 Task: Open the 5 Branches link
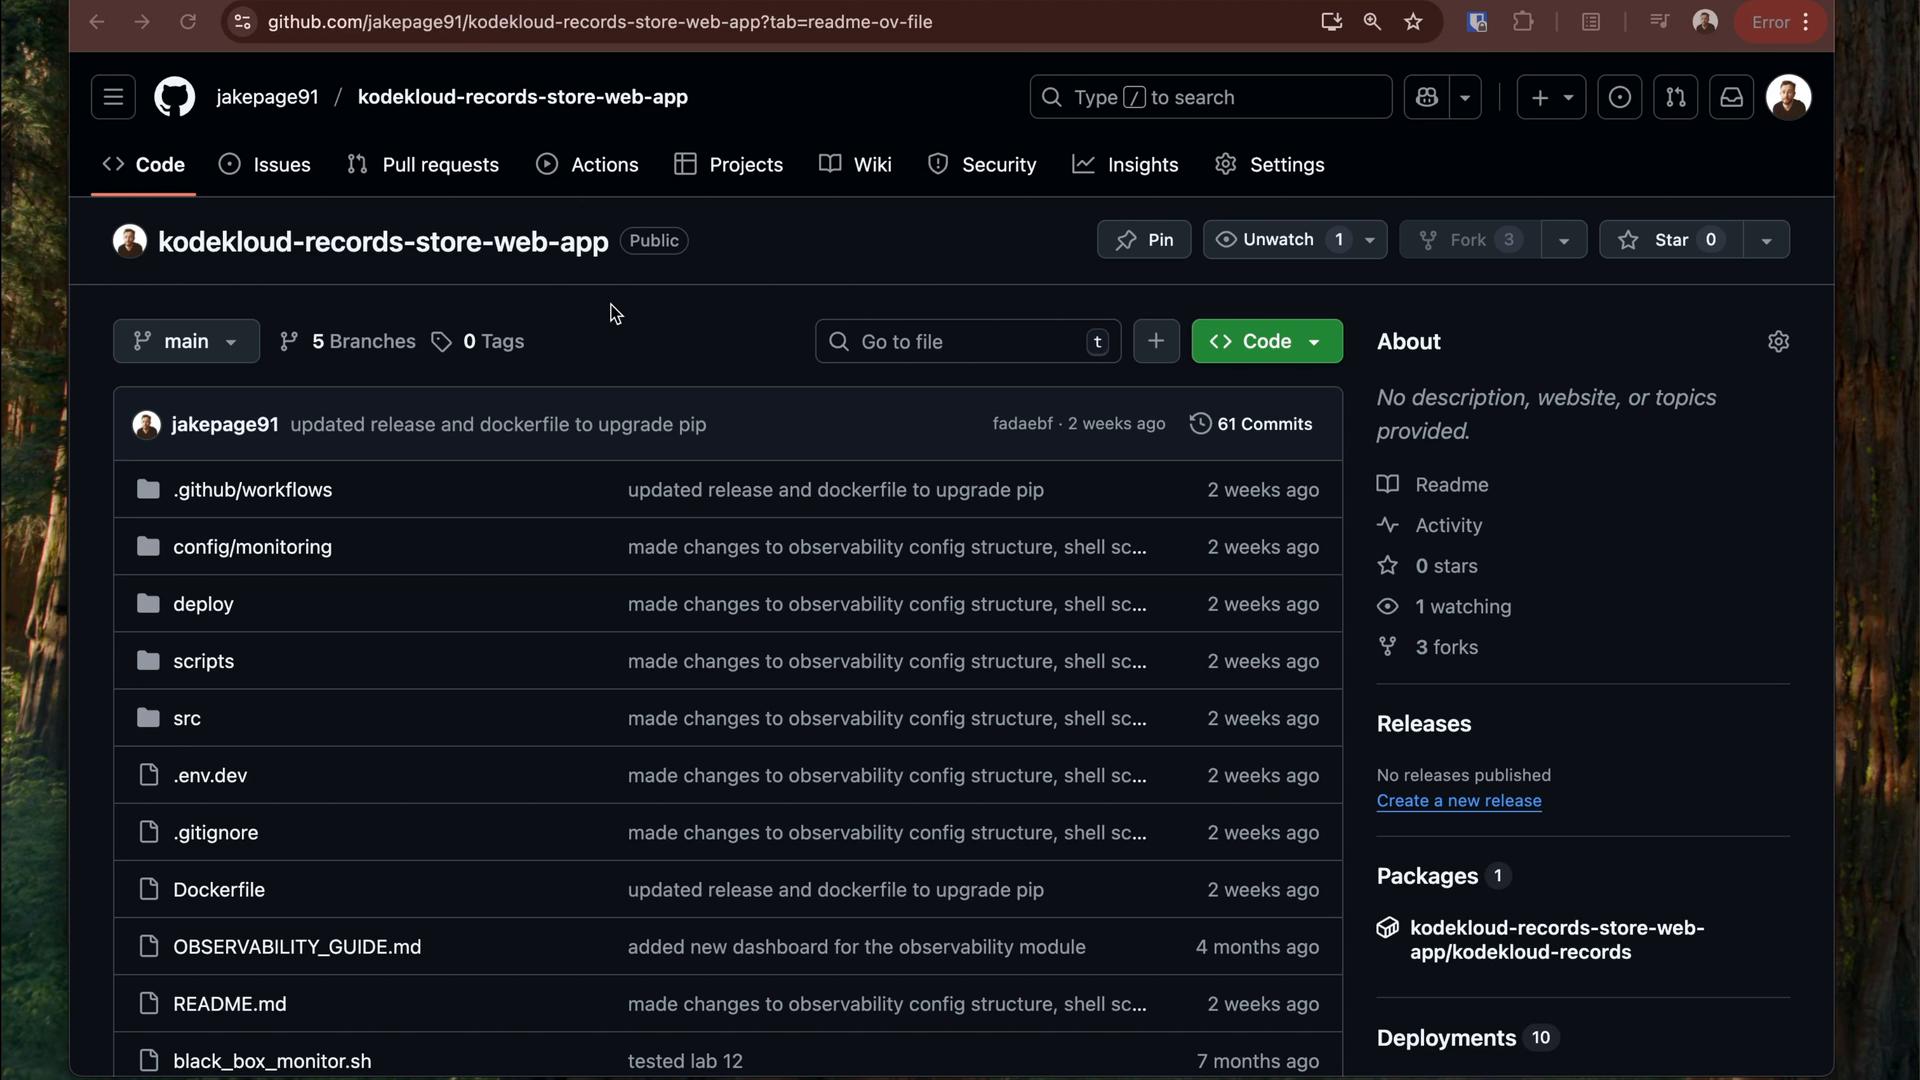click(348, 341)
